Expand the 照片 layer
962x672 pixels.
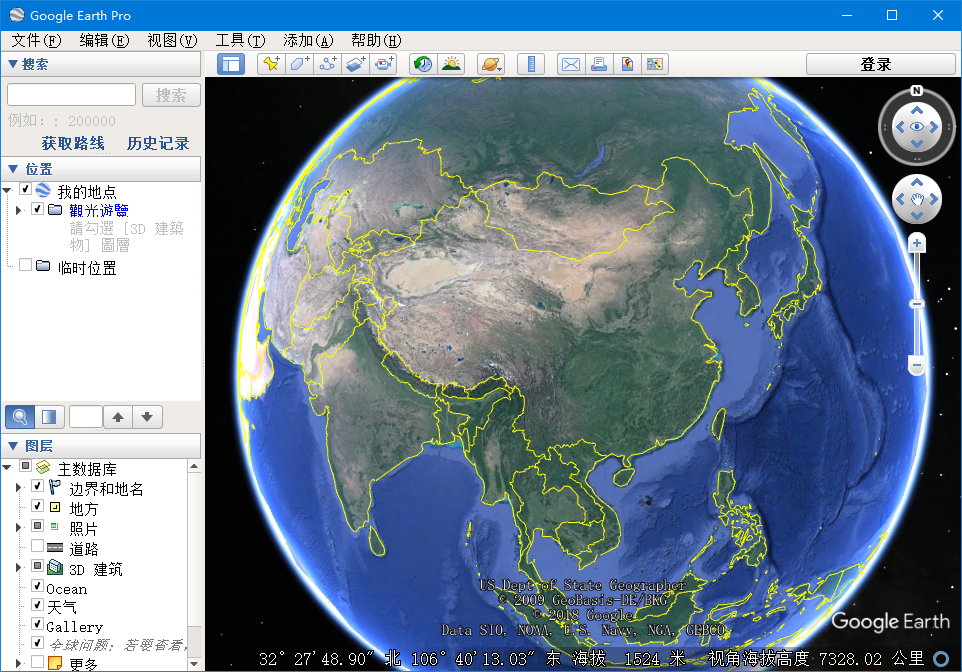click(18, 528)
